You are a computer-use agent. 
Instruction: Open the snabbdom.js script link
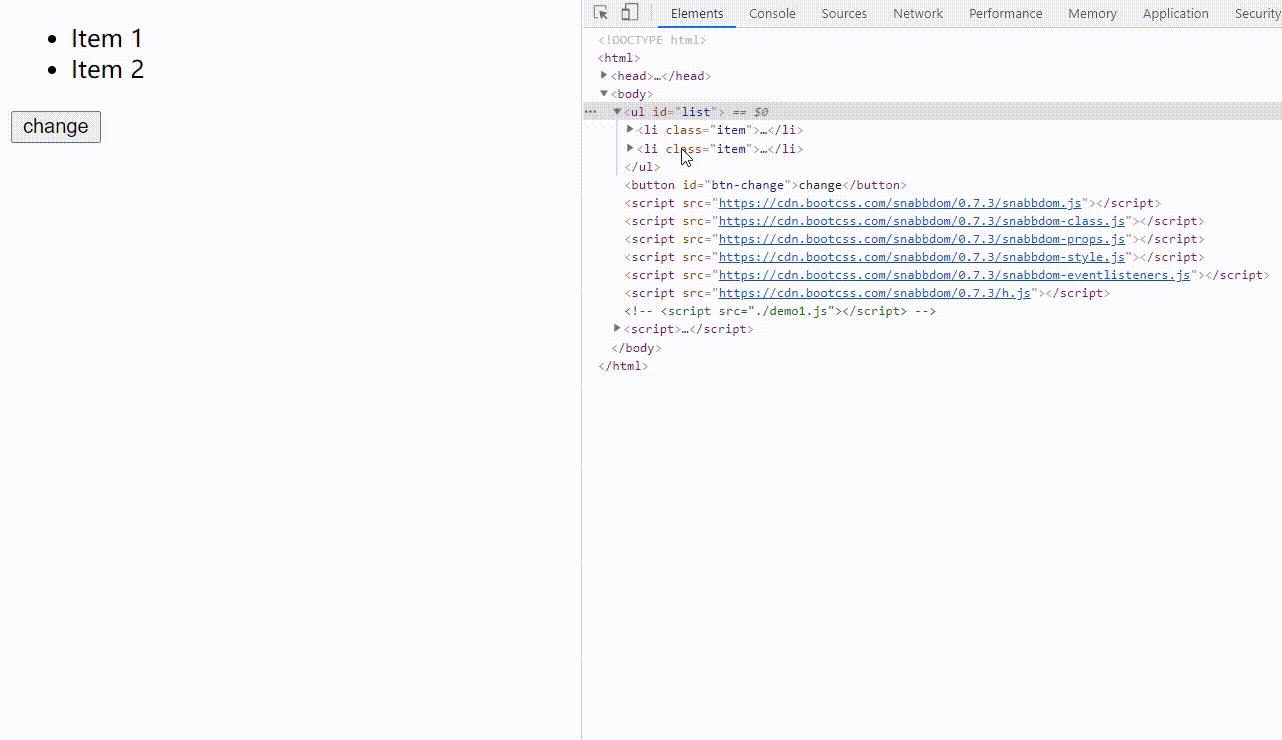[900, 203]
